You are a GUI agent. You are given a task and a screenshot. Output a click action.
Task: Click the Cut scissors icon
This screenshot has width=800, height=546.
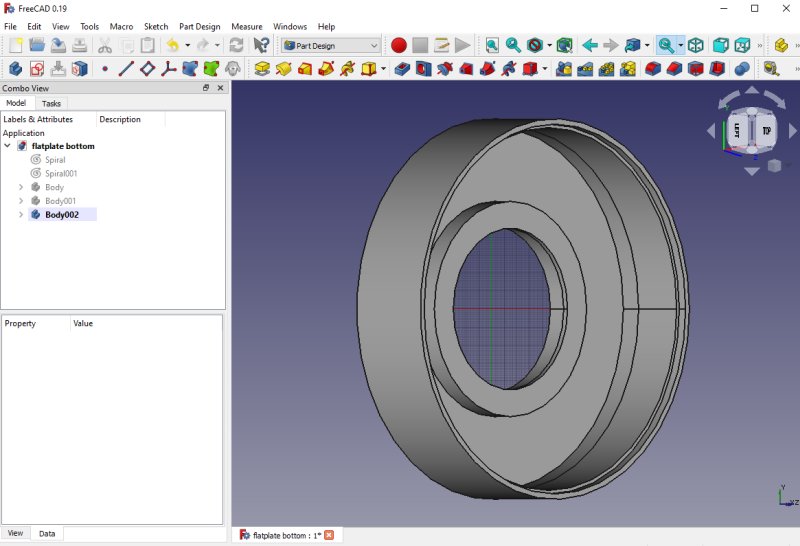pyautogui.click(x=105, y=45)
